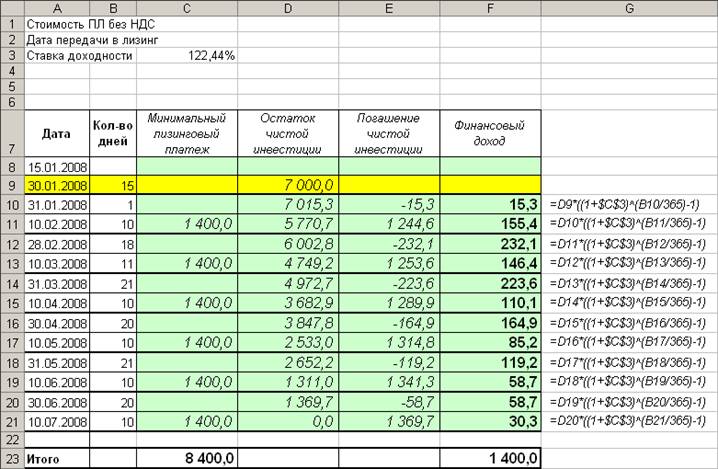This screenshot has height=469, width=718.
Task: Click yellow cell containing 7 000,0
Action: tap(288, 185)
